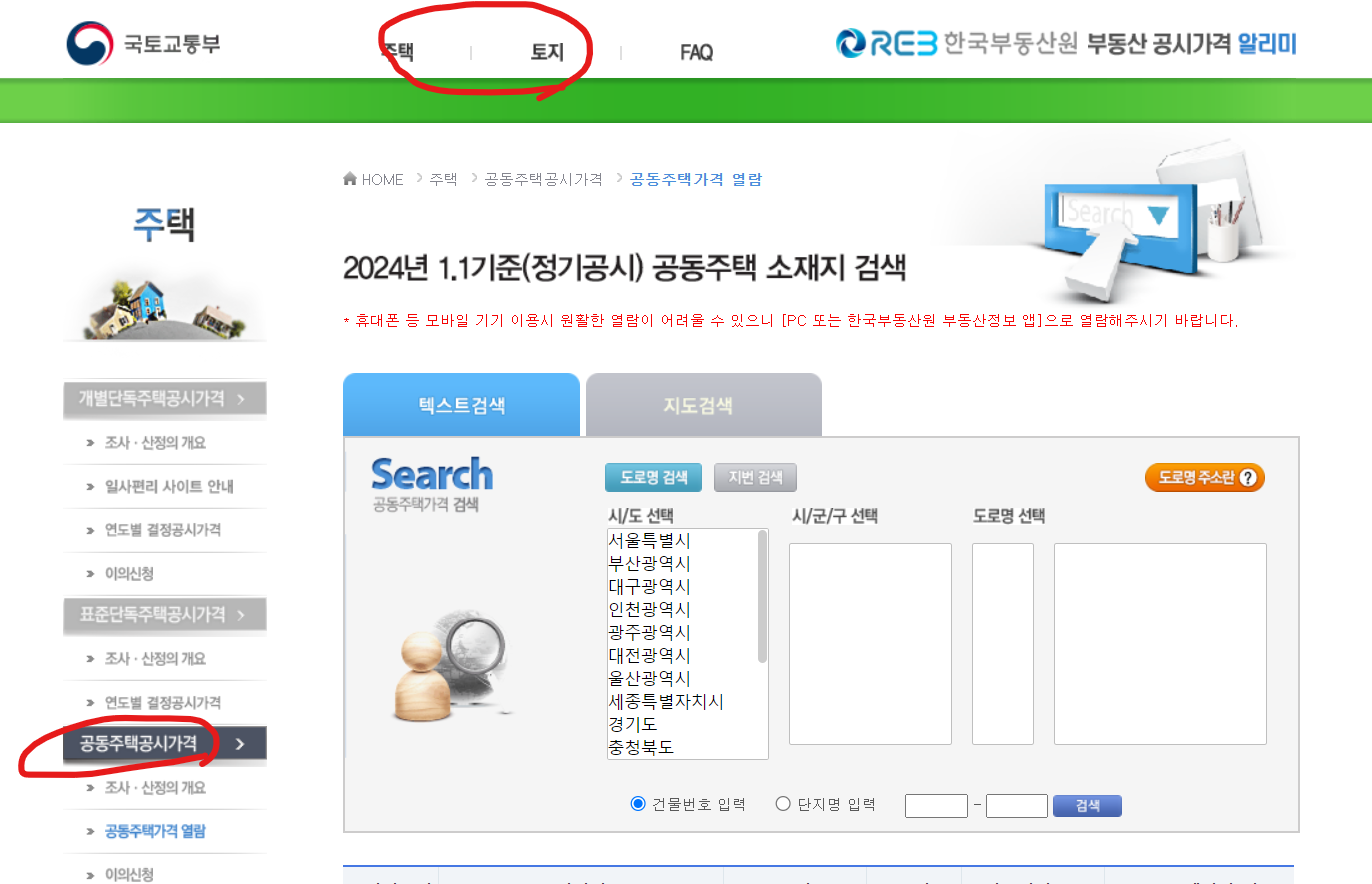Open 연도별 결정공시가격 under 표준단독주택공시가격
Viewport: 1372px width, 884px height.
pyautogui.click(x=163, y=702)
